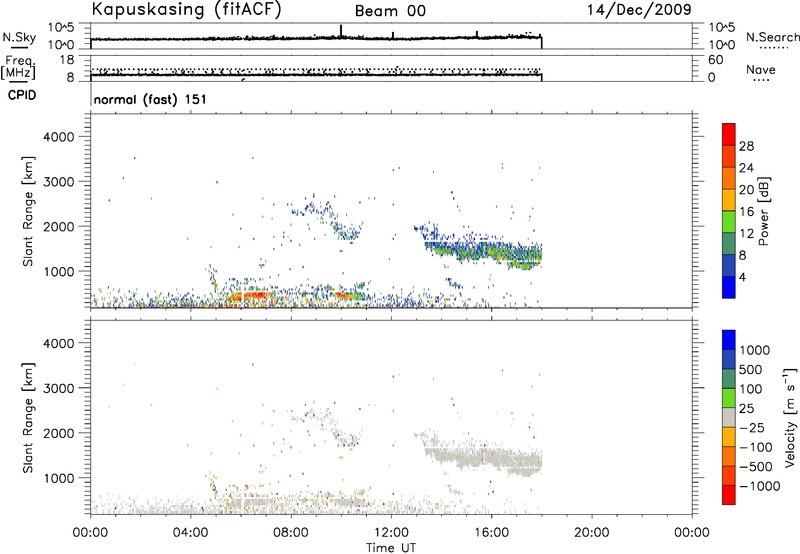Click the "3000" tick in the velocity panel
This screenshot has height=554, width=800.
58,388
